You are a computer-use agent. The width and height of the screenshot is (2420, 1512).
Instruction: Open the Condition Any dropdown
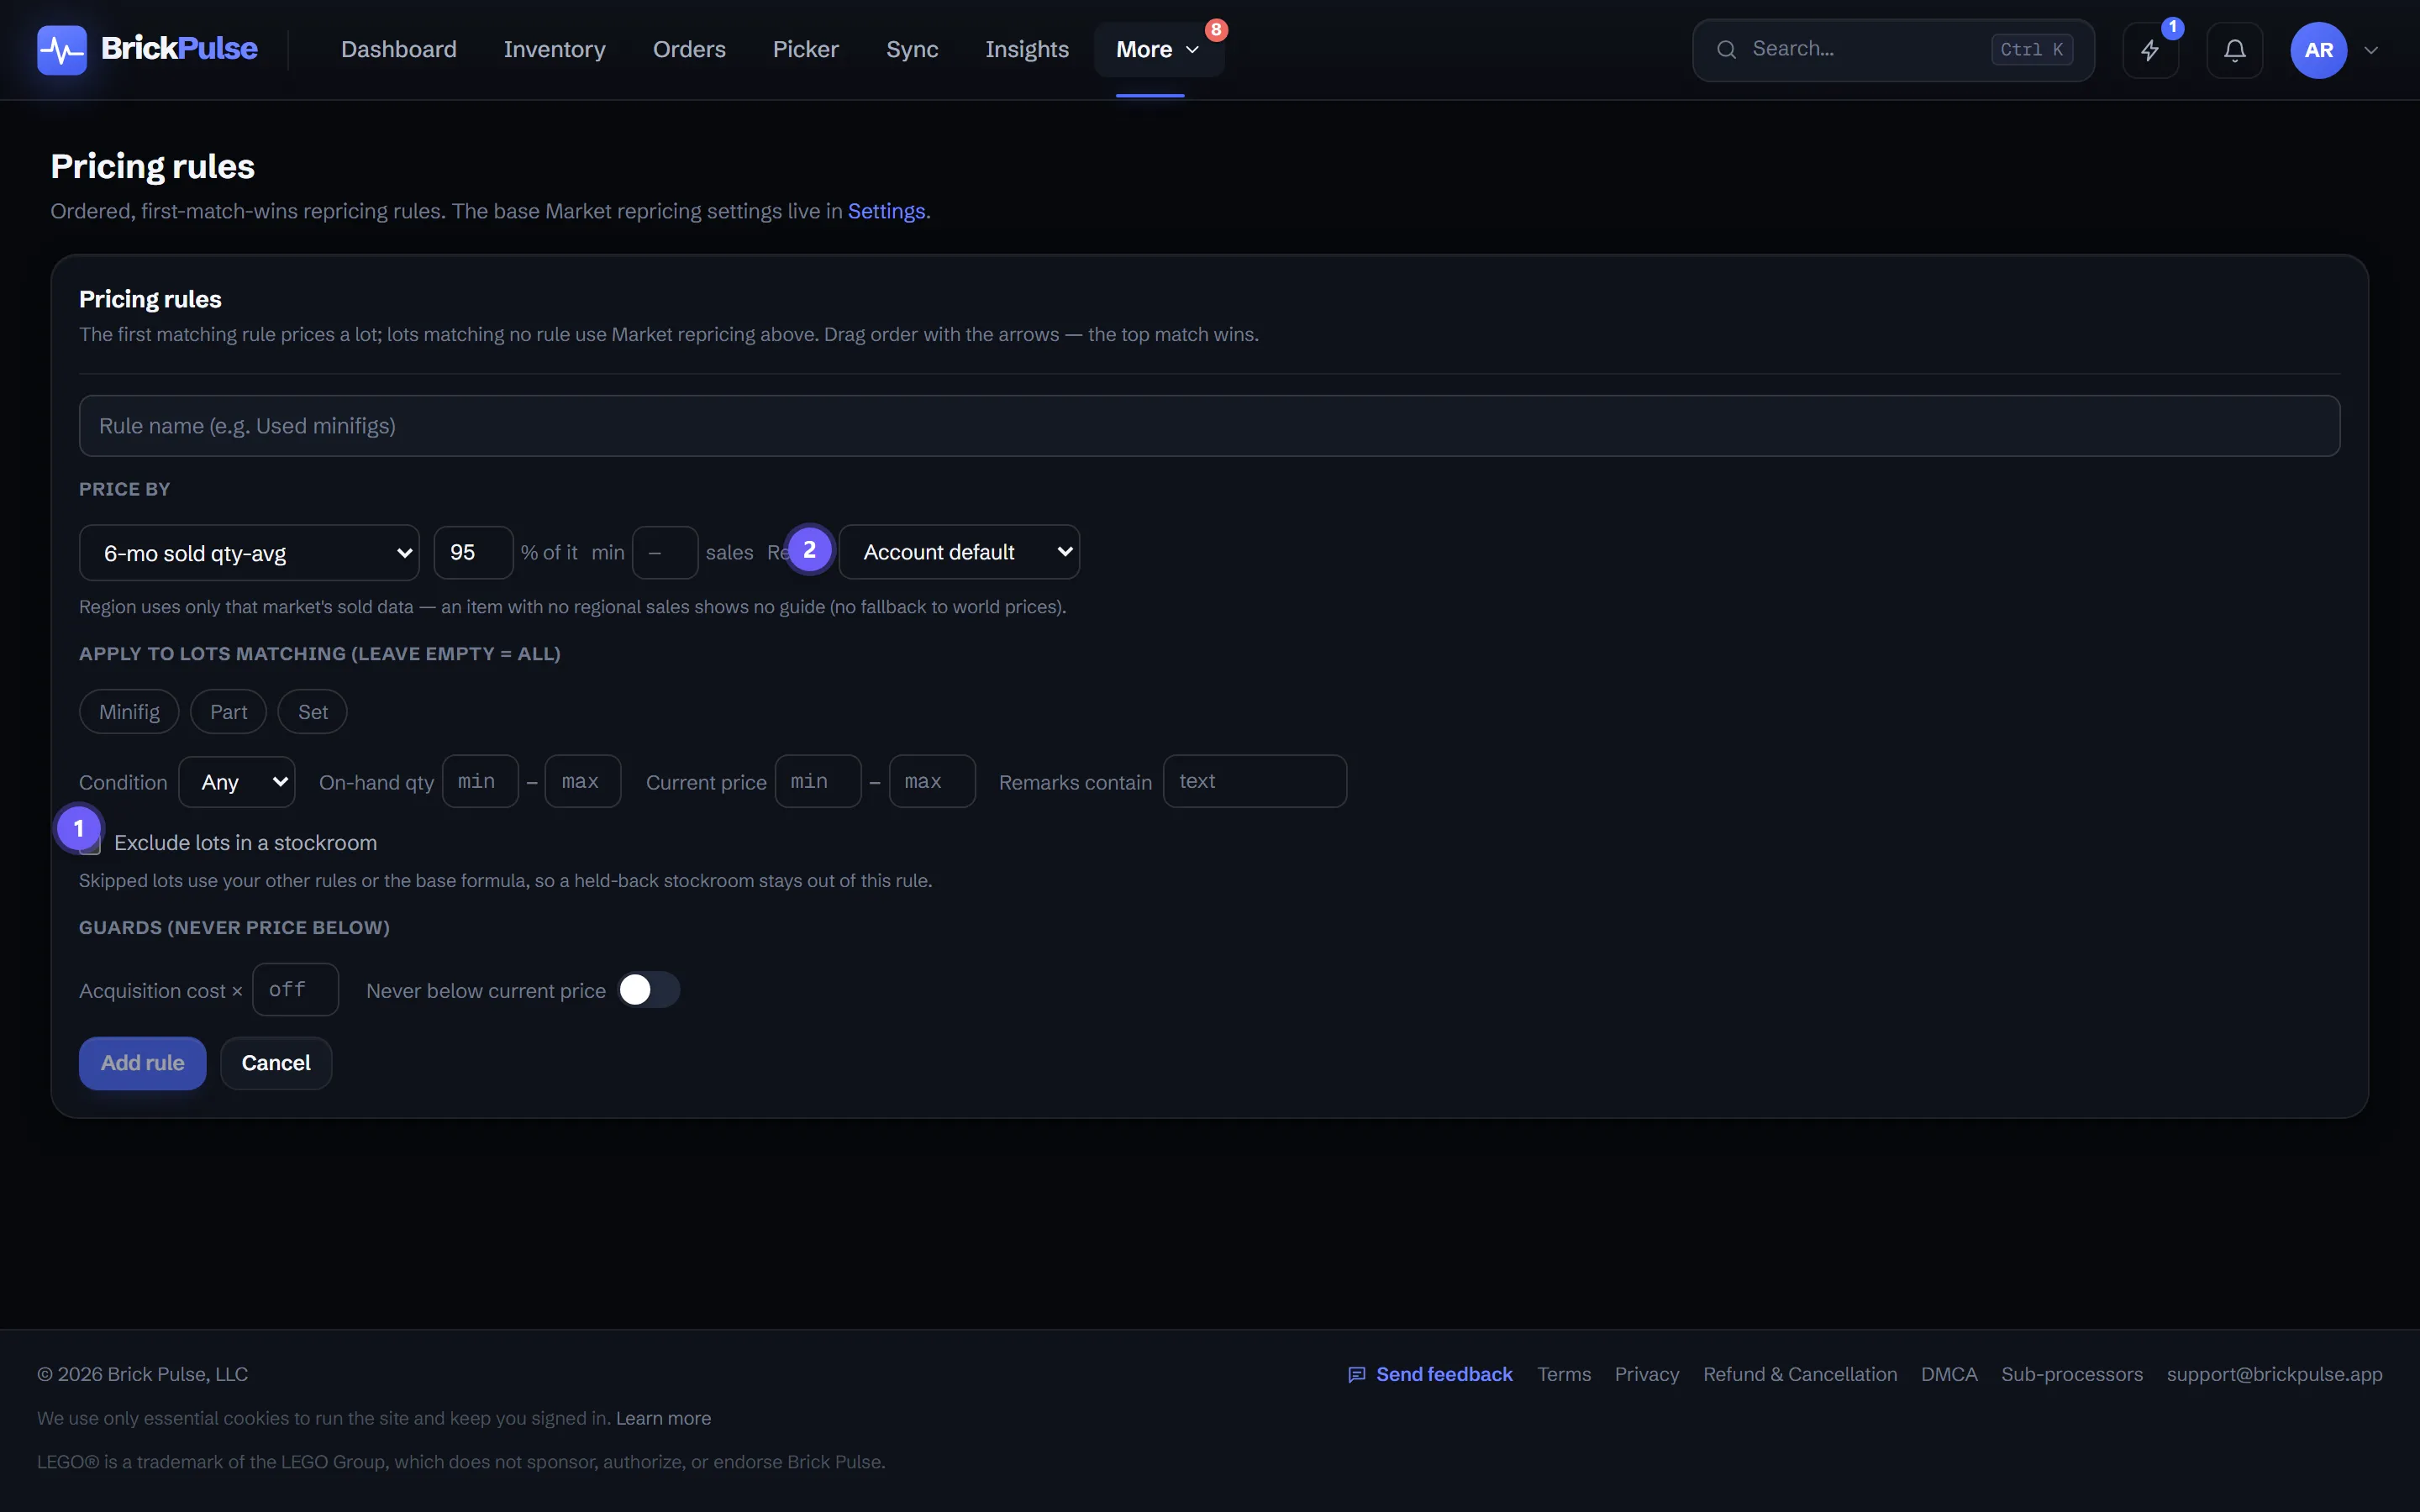point(237,782)
